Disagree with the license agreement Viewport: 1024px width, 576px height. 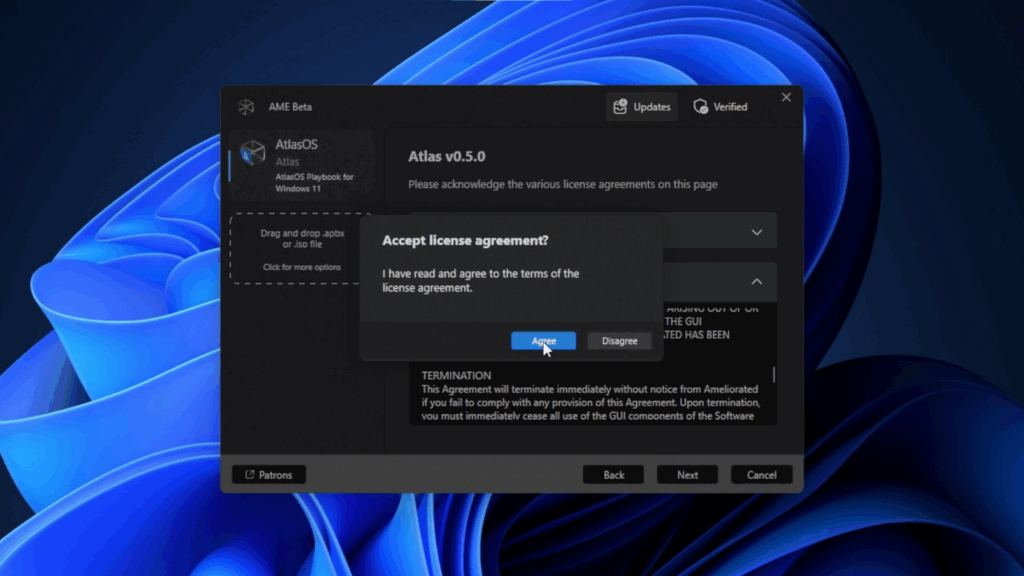coord(619,340)
